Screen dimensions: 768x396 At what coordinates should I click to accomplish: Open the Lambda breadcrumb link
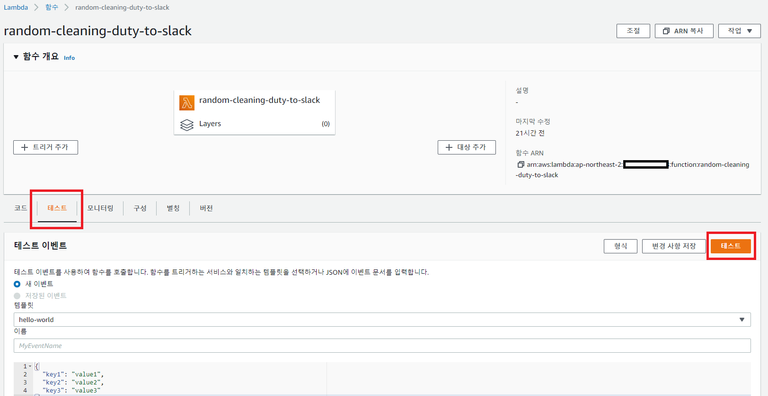[16, 8]
